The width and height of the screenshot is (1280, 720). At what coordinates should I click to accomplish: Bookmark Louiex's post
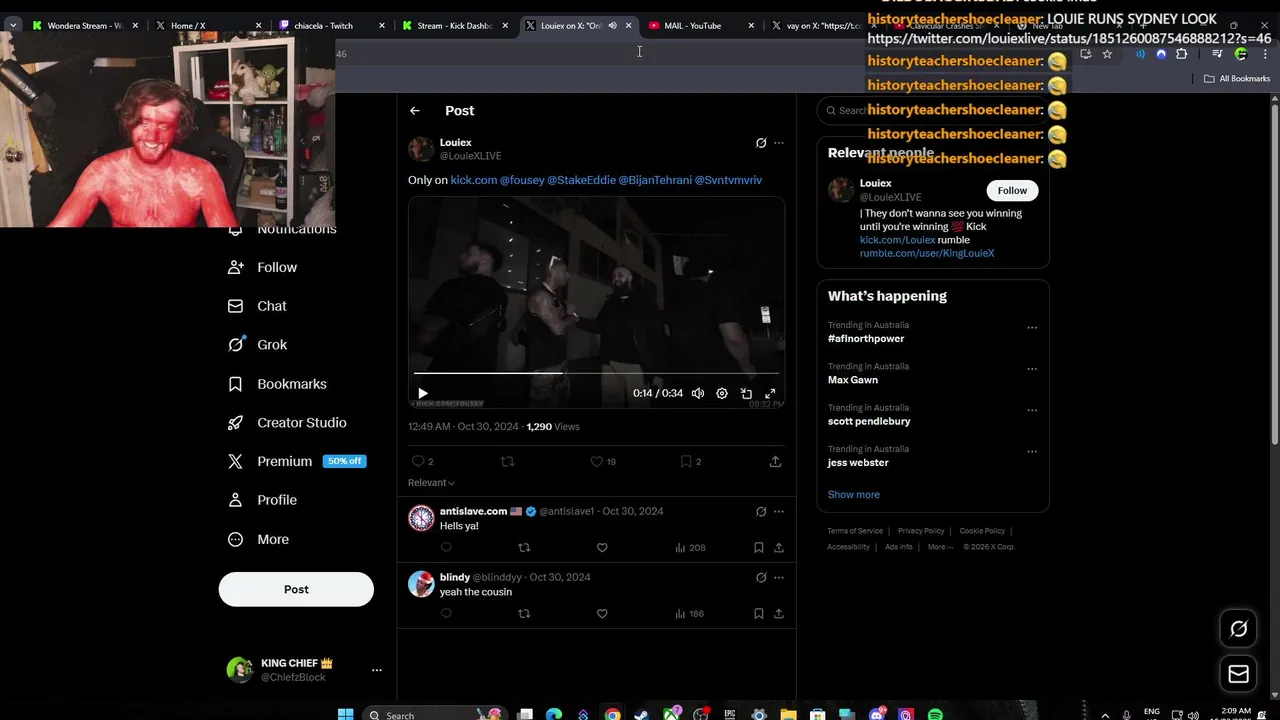[x=690, y=462]
